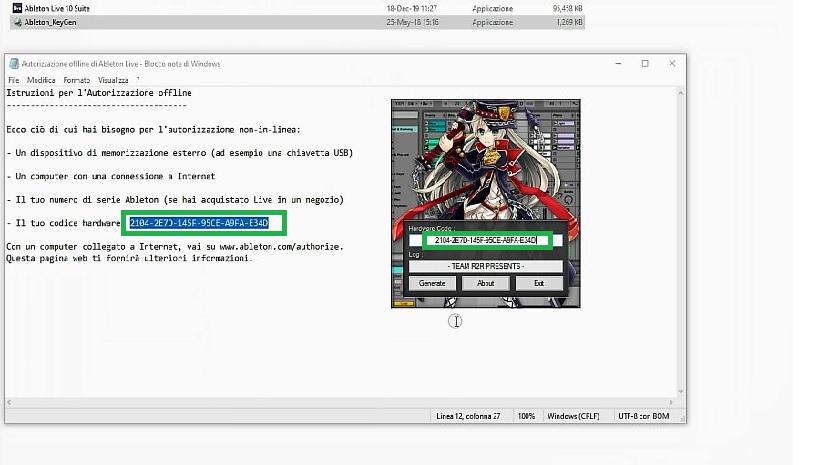Click the Ableton_KeyGen file name
This screenshot has height=465, width=815.
tap(50, 22)
